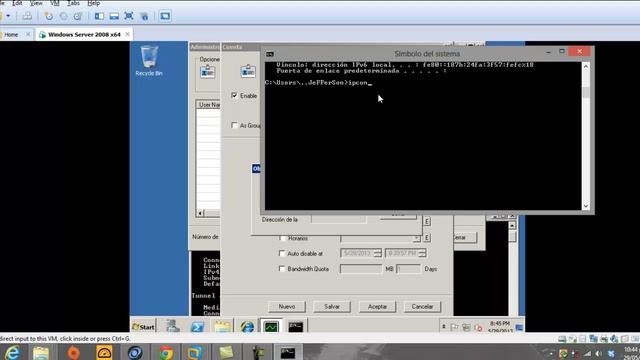Viewport: 640px width, 360px height.
Task: Toggle the Enable checkbox
Action: (234, 95)
